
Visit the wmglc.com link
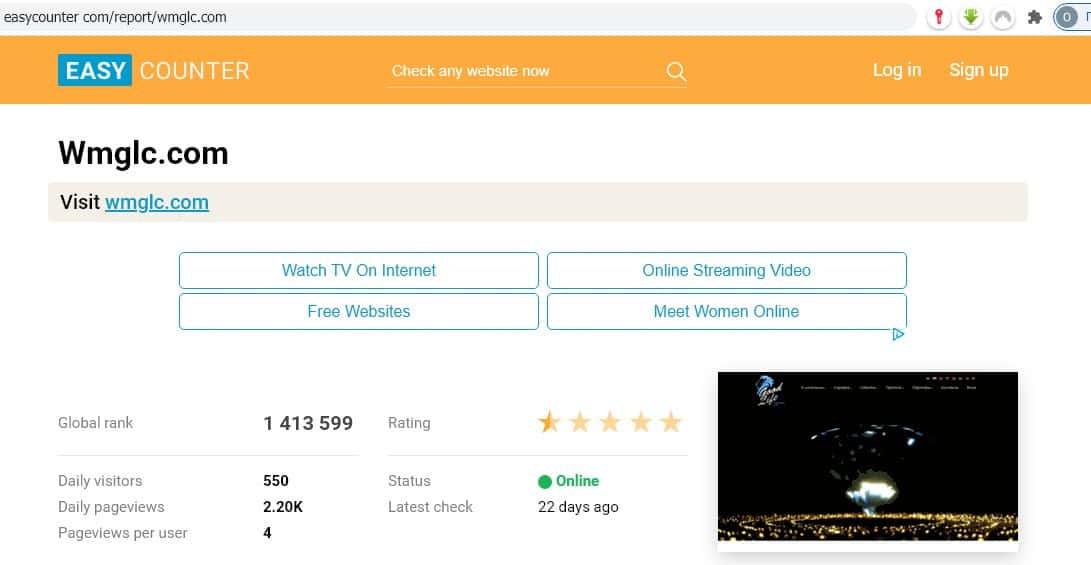coord(157,202)
